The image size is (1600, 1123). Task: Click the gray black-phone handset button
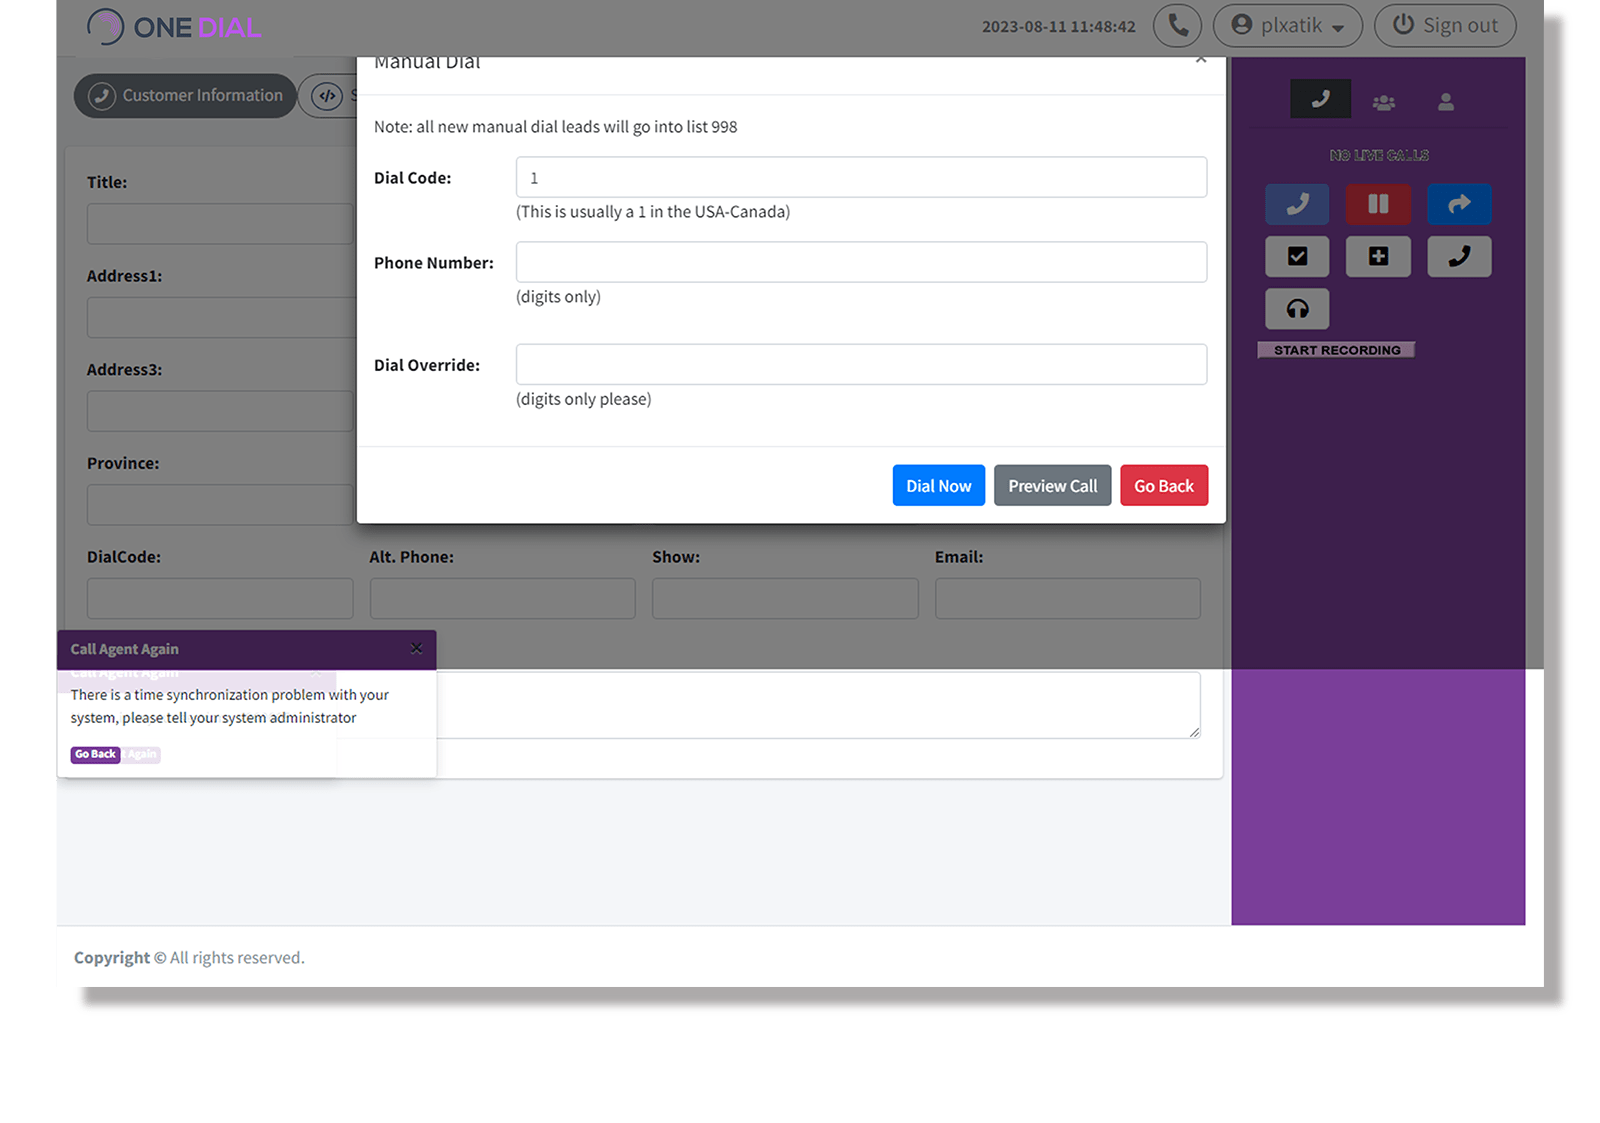(1459, 257)
